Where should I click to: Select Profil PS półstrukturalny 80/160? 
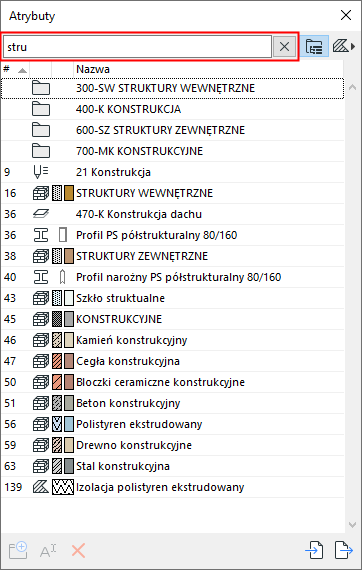[x=173, y=235]
